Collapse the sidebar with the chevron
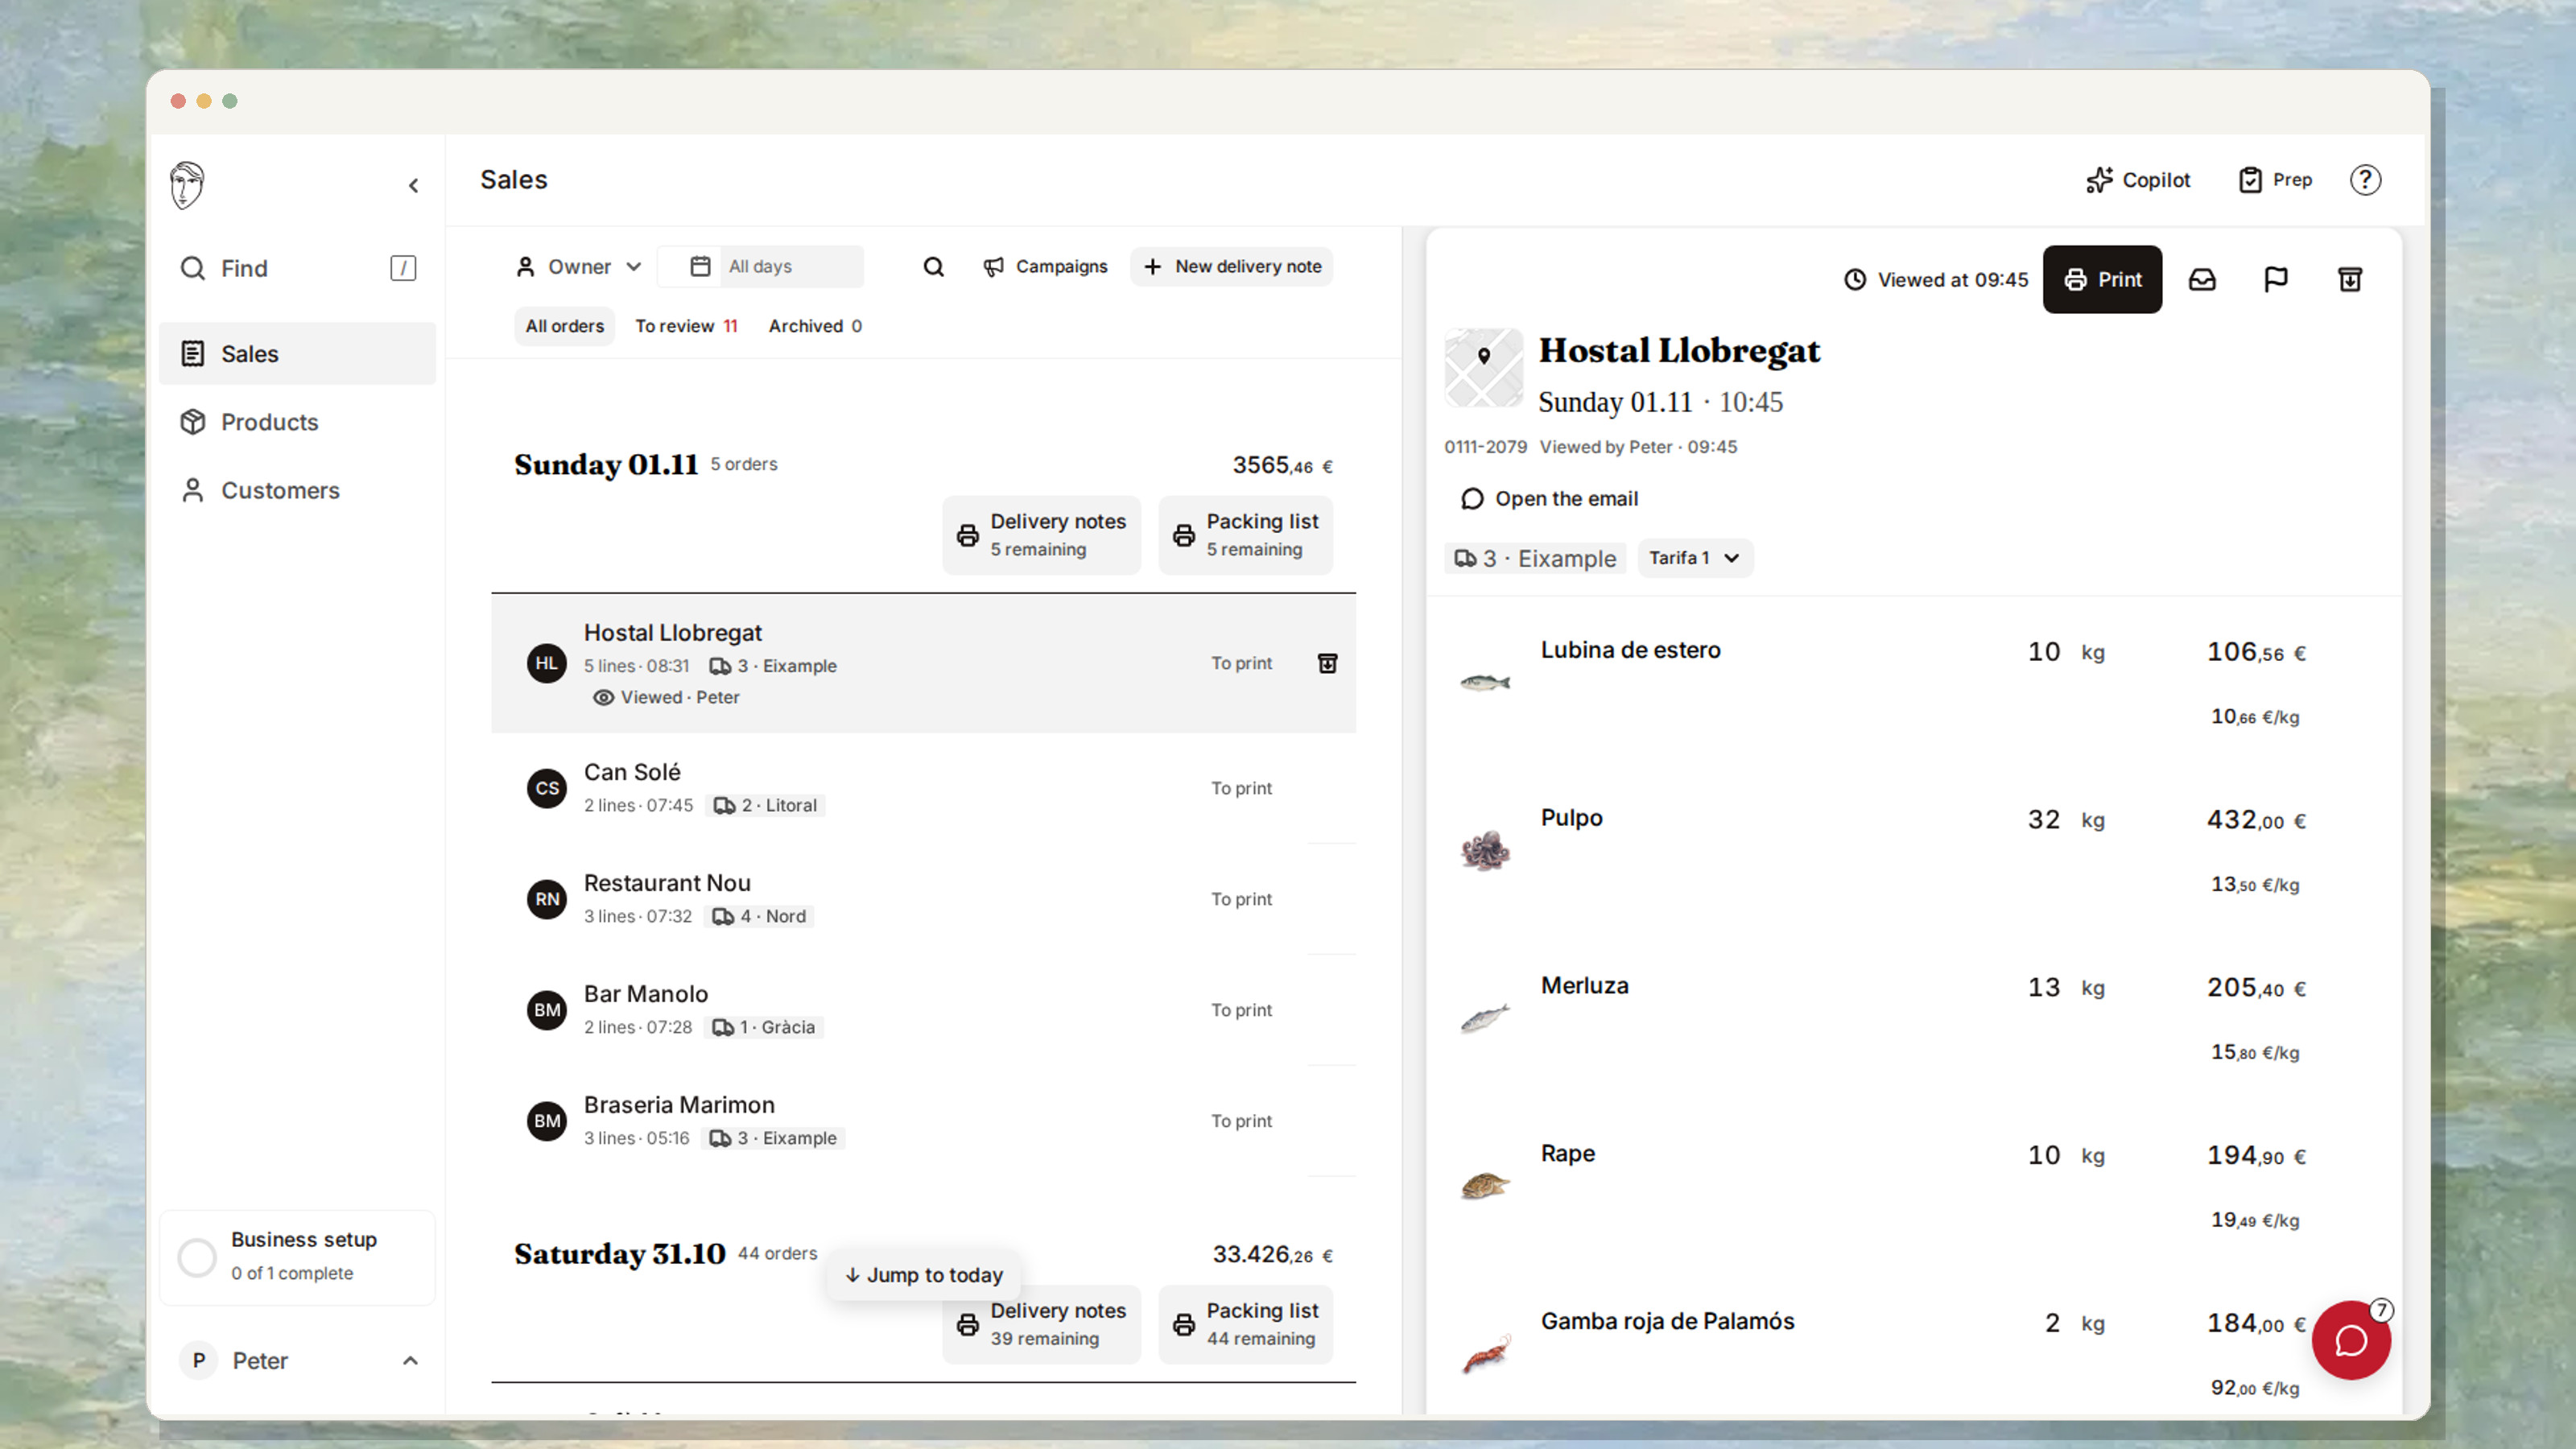The height and width of the screenshot is (1449, 2576). pyautogui.click(x=413, y=185)
